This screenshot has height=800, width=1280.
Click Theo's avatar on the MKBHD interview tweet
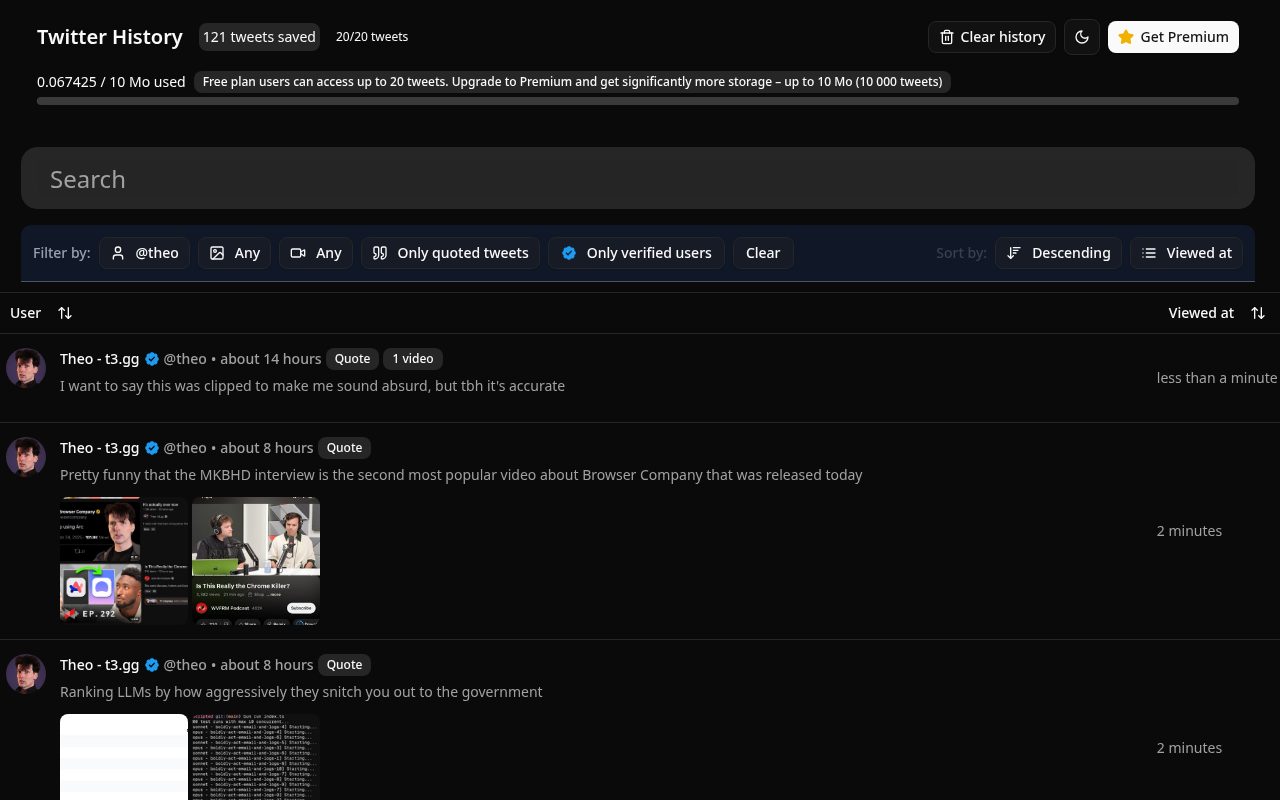(26, 457)
